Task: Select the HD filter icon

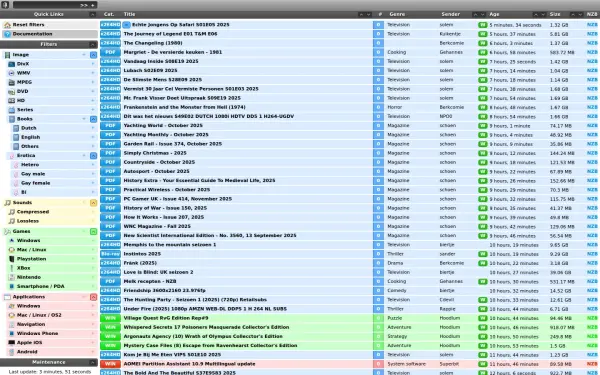Action: point(11,101)
